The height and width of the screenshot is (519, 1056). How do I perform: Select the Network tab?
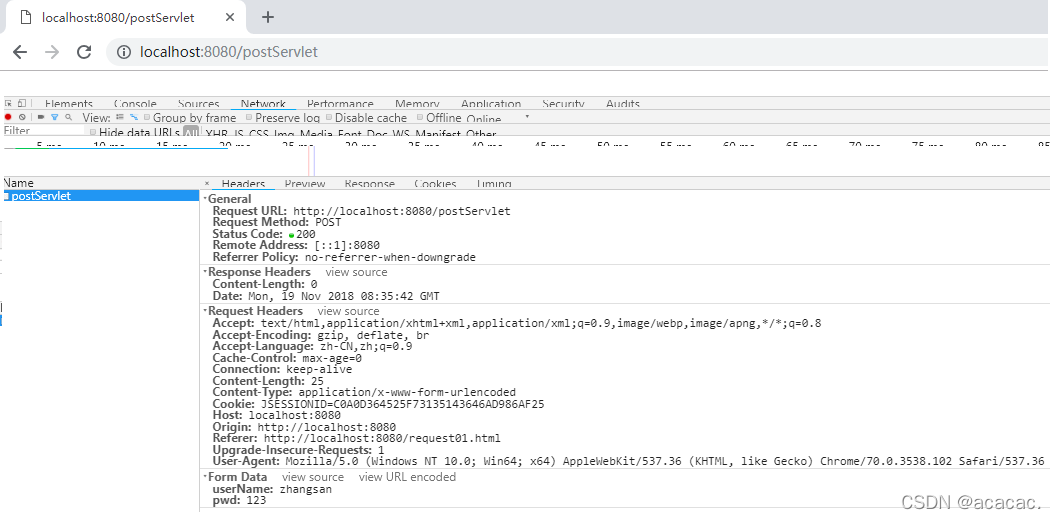[263, 104]
